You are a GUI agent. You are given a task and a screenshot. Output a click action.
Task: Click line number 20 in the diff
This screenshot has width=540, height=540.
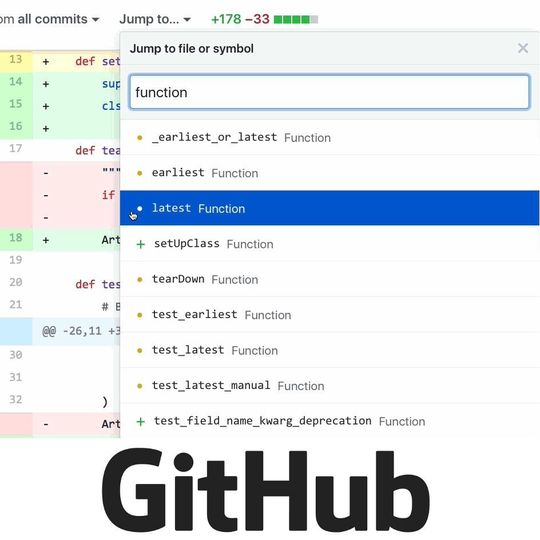pos(16,282)
